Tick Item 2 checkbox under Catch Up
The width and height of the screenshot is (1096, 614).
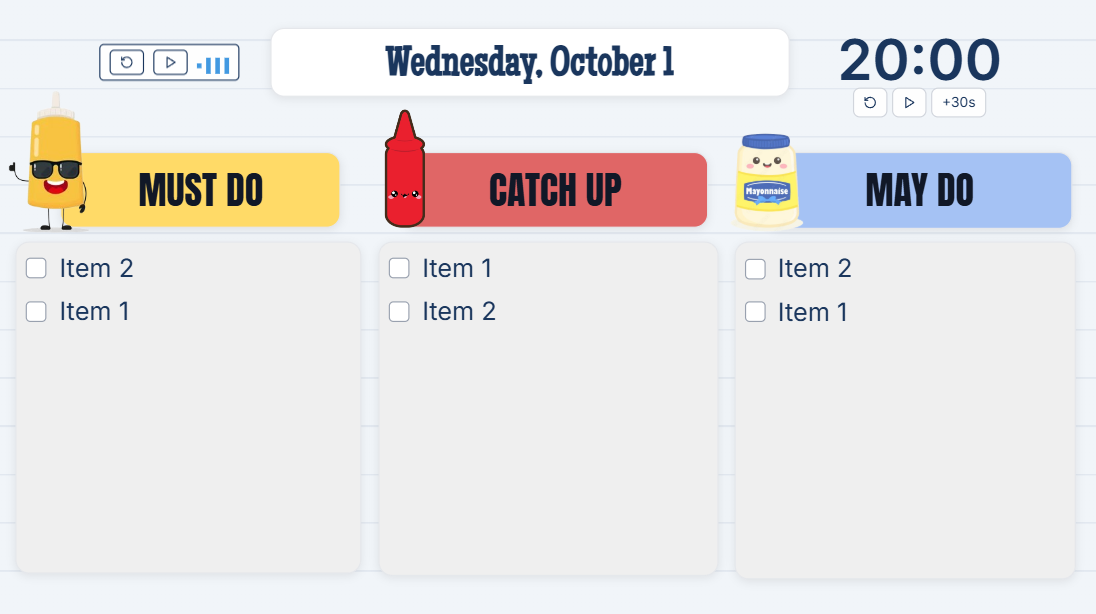pyautogui.click(x=399, y=311)
